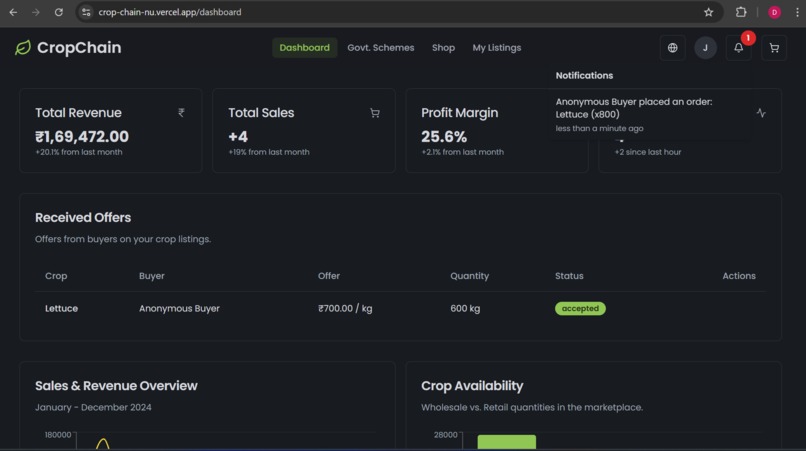Click the Profit Margin card title
806x451 pixels.
[x=460, y=113]
